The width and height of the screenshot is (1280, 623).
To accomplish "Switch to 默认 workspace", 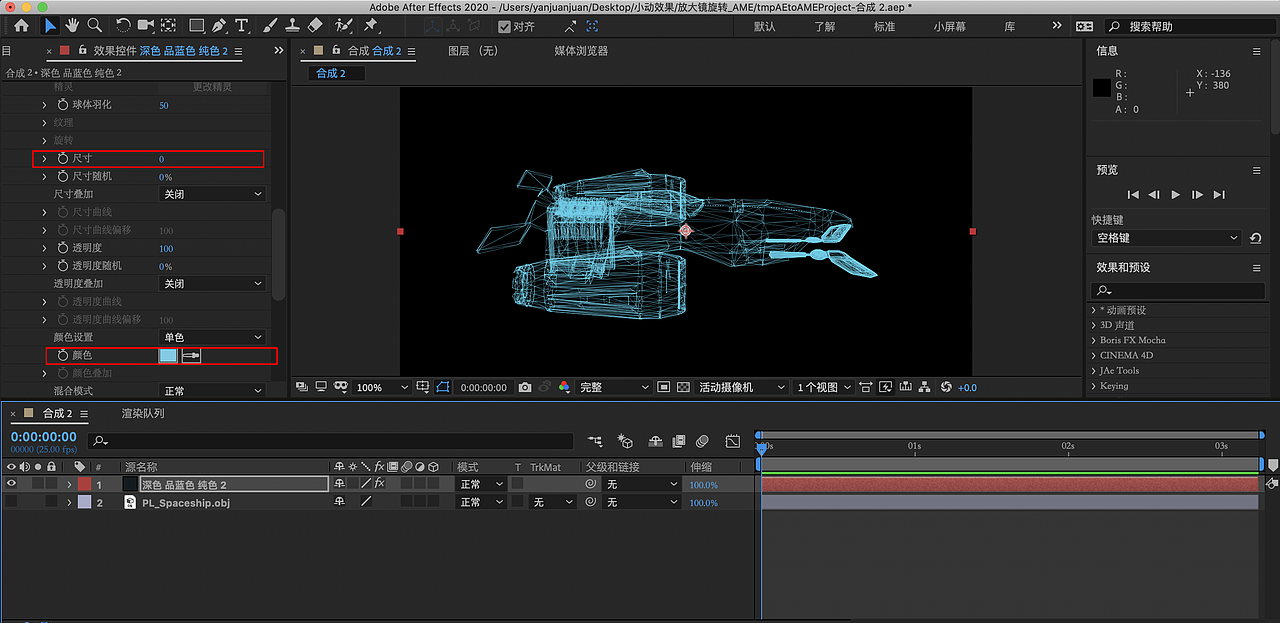I will (x=765, y=27).
